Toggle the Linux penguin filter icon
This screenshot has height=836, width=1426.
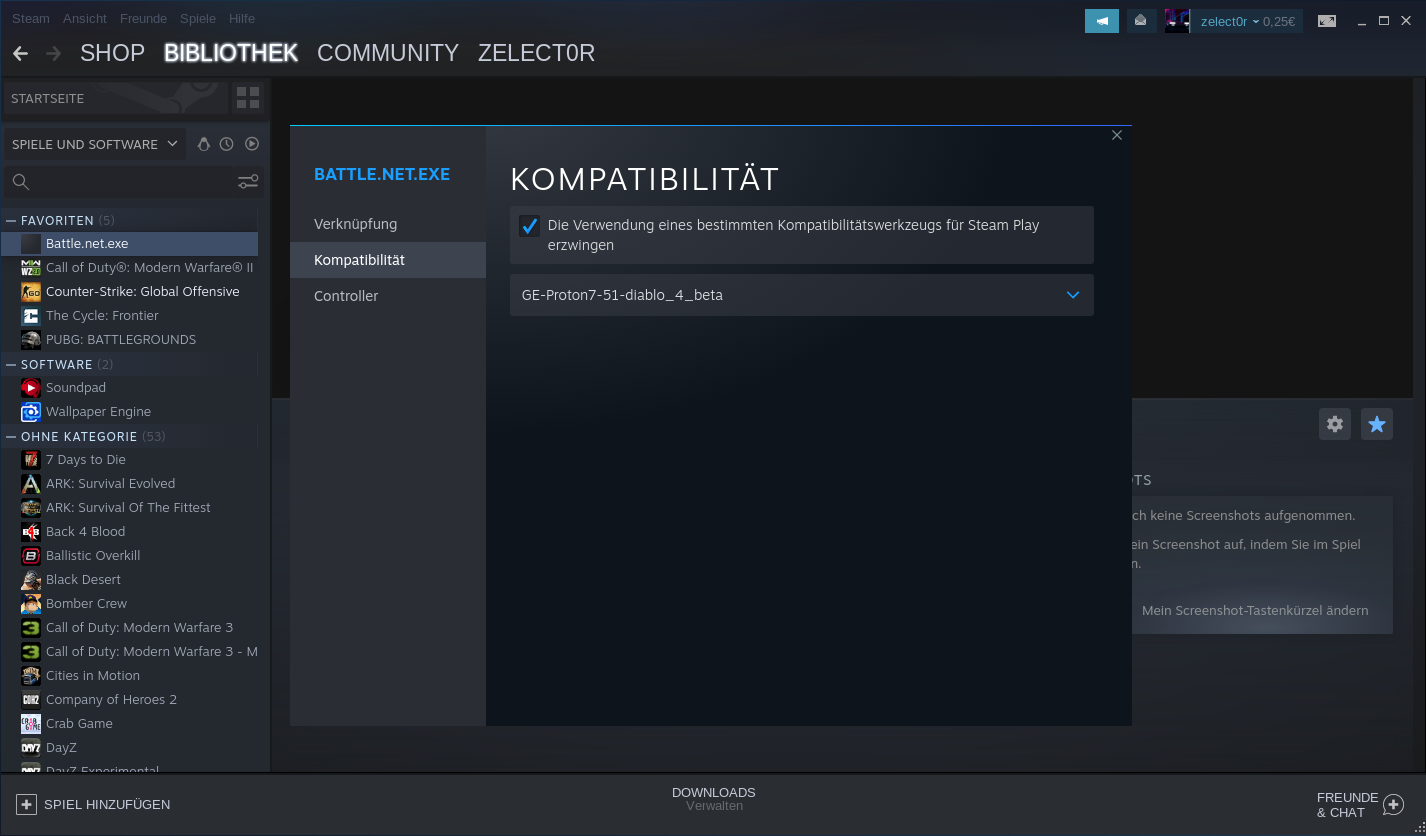[x=204, y=144]
